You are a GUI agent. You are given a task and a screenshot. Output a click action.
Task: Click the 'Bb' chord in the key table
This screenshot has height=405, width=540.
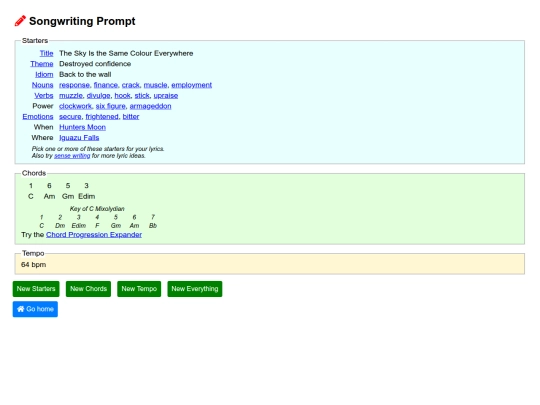[153, 226]
